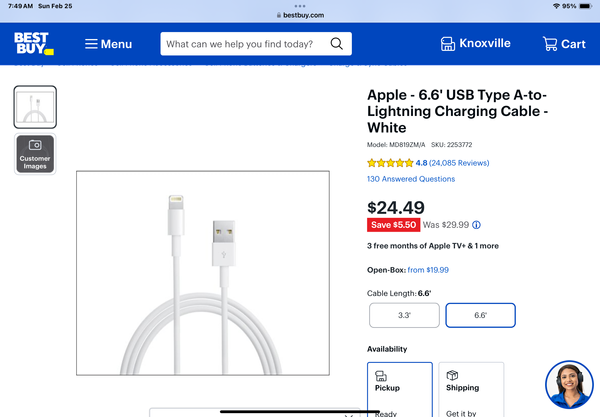This screenshot has height=417, width=600.
Task: Select the 3.3' cable length
Action: 404,315
